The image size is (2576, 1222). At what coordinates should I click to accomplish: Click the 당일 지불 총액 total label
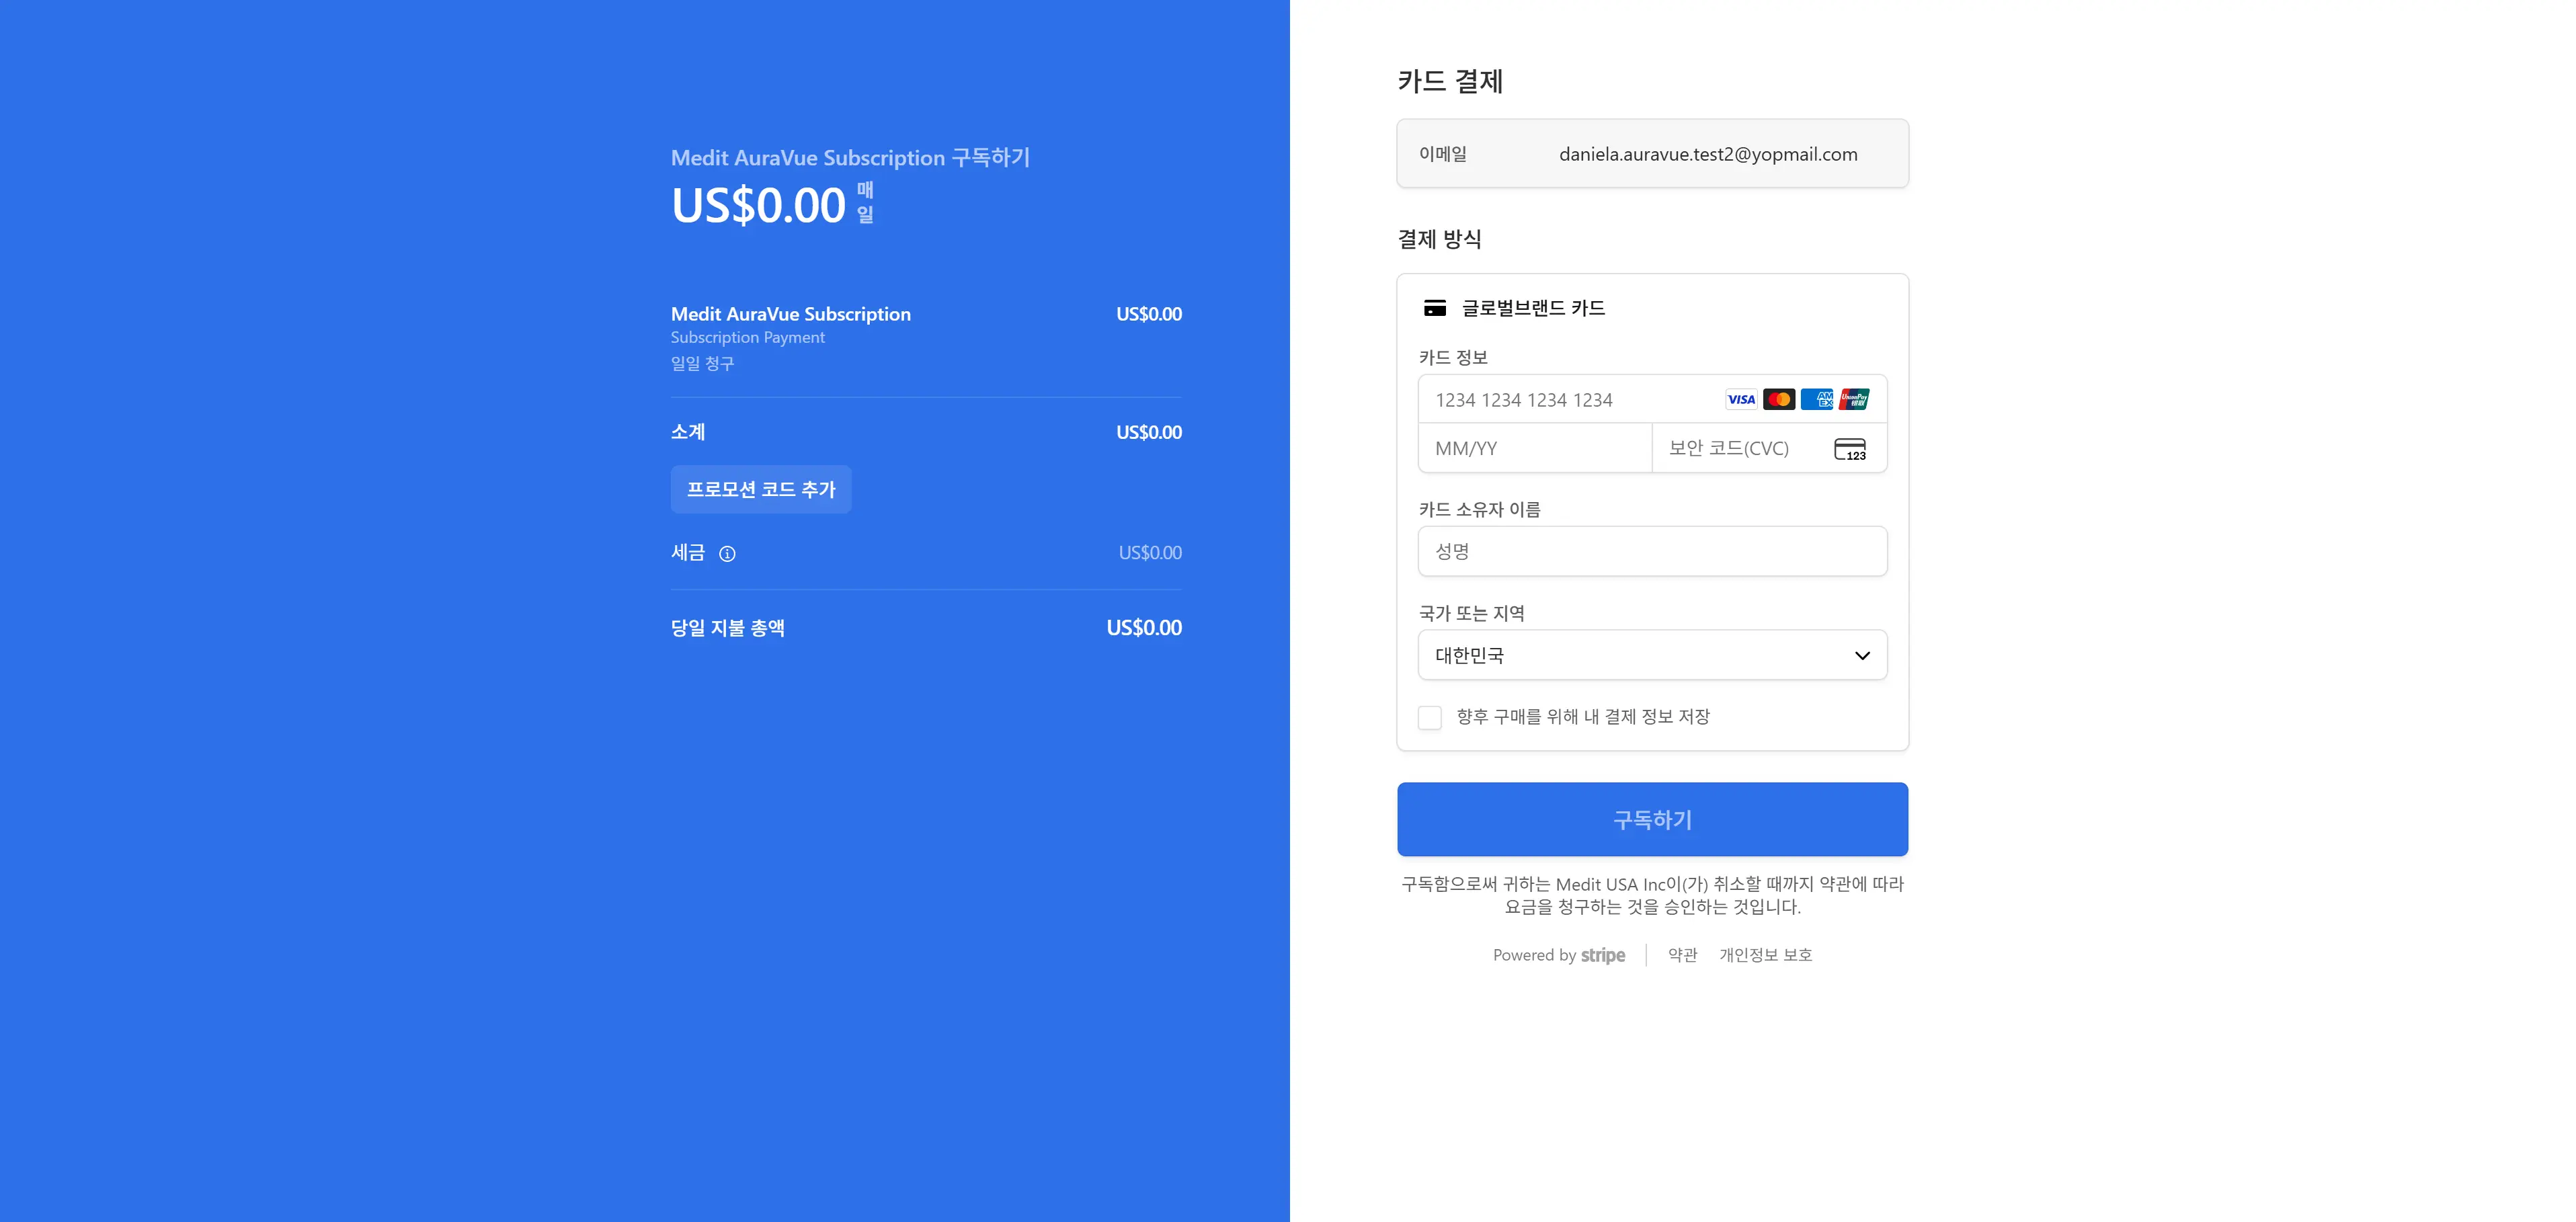pyautogui.click(x=727, y=628)
